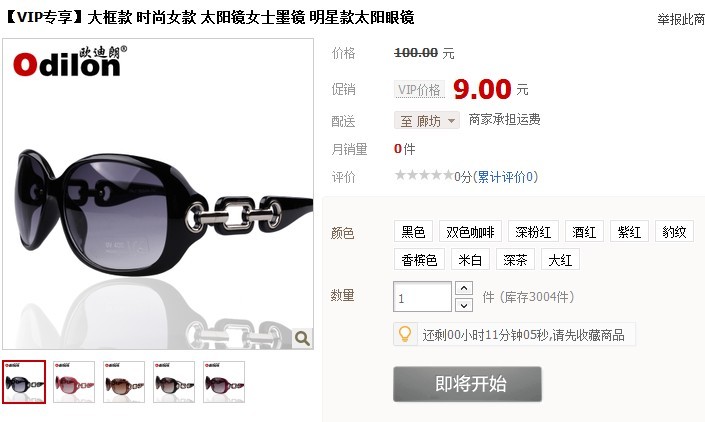
Task: Click the quantity input field
Action: pyautogui.click(x=422, y=297)
